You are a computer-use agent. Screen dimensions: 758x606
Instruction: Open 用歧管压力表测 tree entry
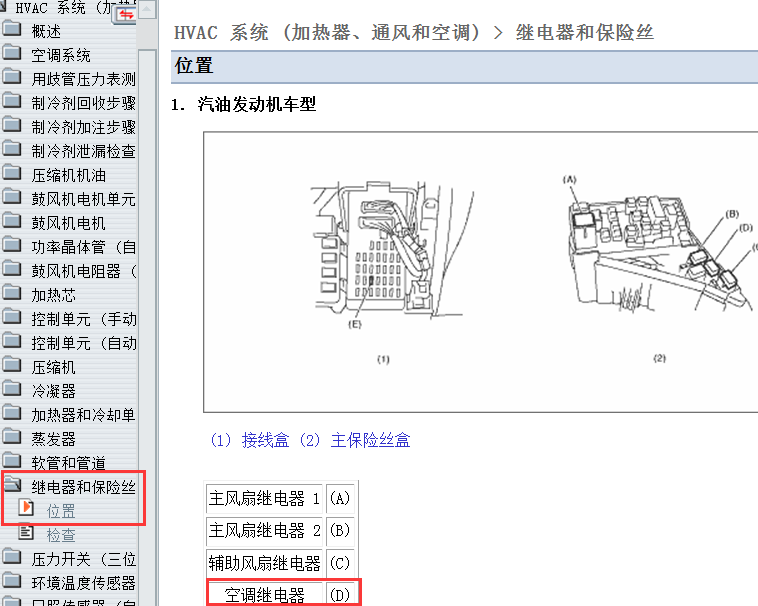click(83, 79)
